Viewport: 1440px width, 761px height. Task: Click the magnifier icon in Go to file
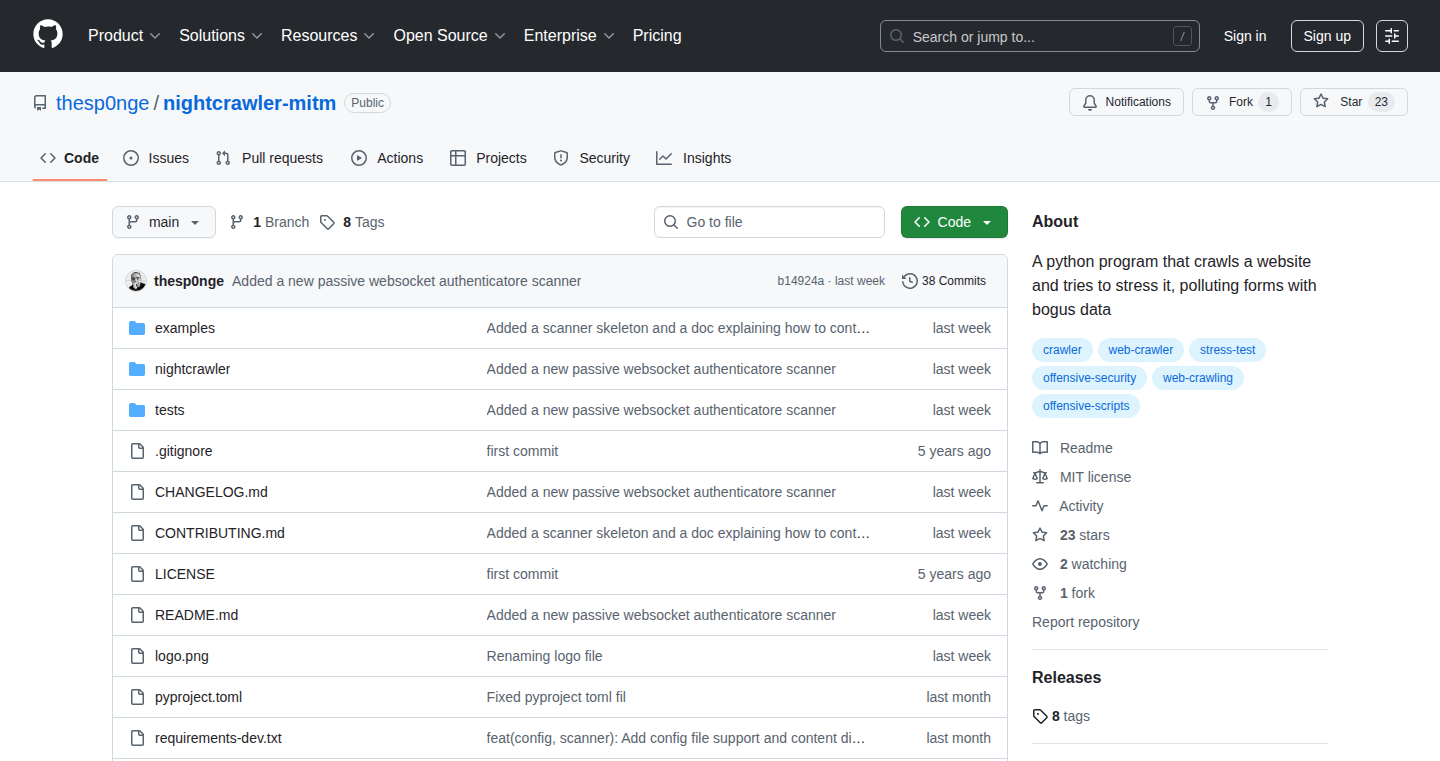click(x=671, y=222)
